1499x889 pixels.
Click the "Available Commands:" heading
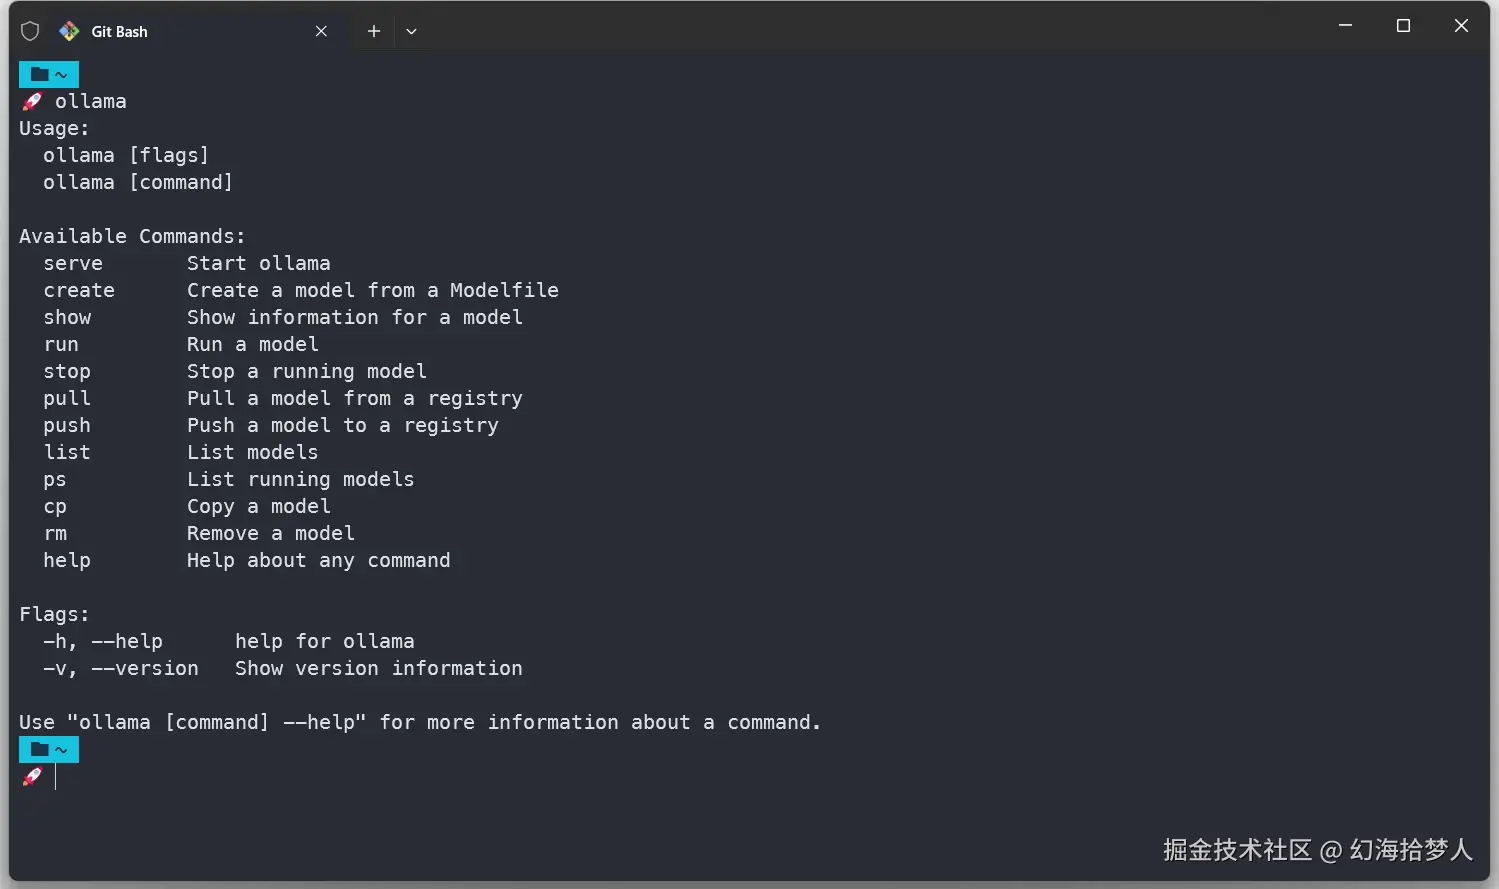(132, 236)
